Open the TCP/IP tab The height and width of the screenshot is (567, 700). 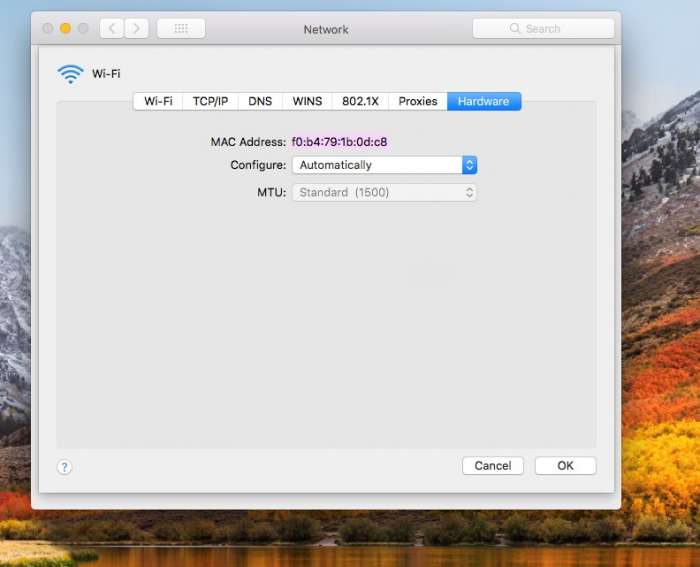tap(210, 101)
